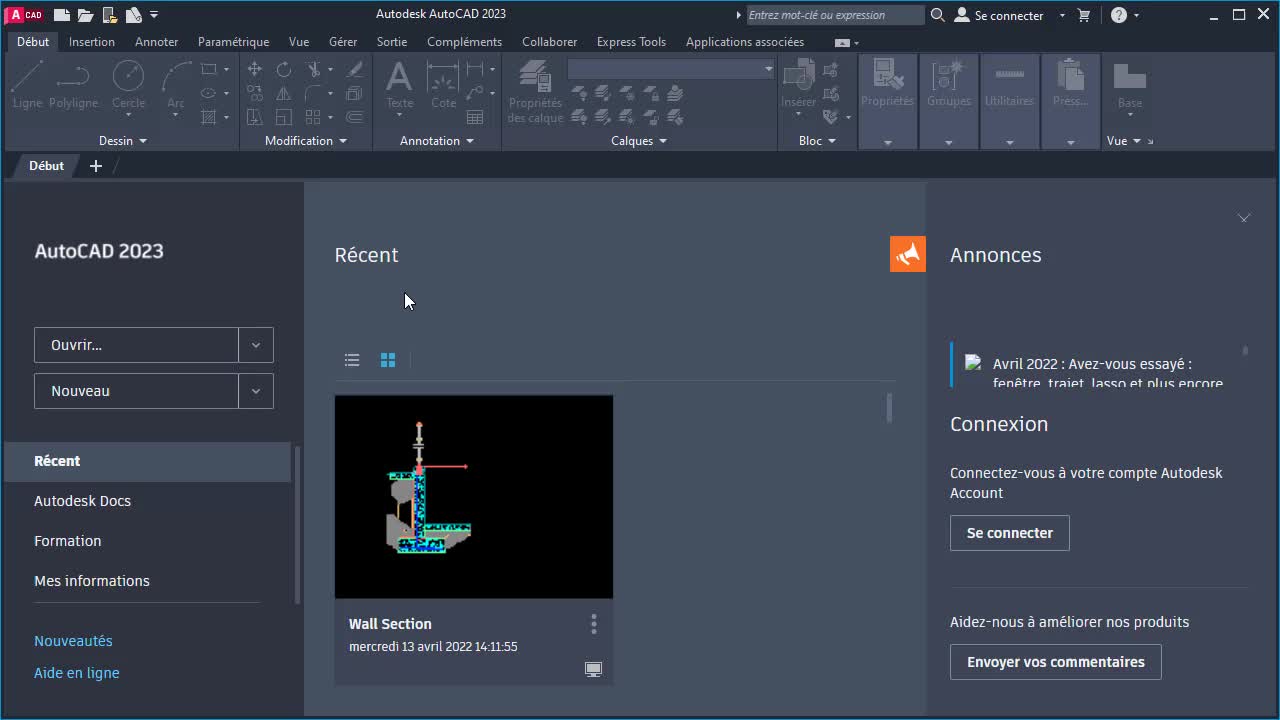Click the Rotate tool icon in Modification

tap(284, 70)
